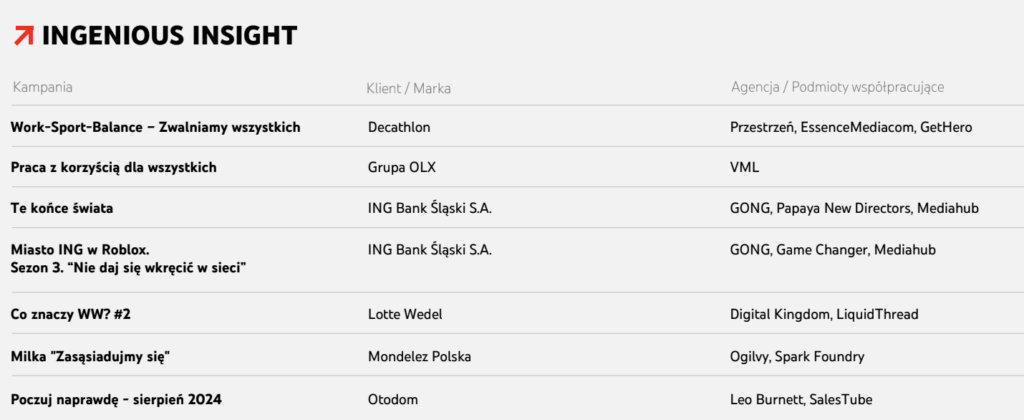Click the red arrow icon beside Ingenious Insight

pos(24,36)
